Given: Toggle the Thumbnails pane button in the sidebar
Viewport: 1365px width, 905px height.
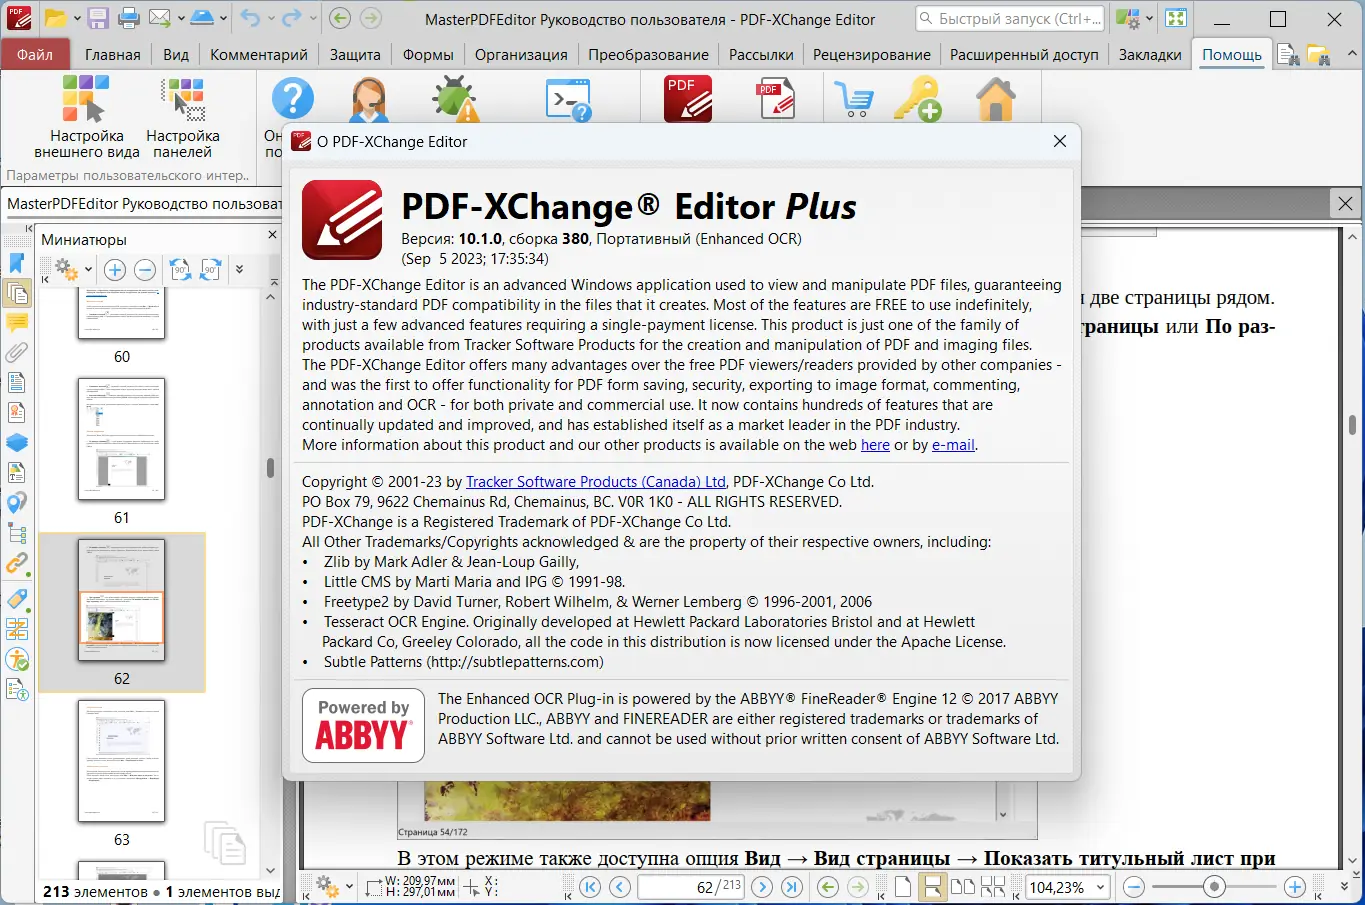Looking at the screenshot, I should pos(17,293).
